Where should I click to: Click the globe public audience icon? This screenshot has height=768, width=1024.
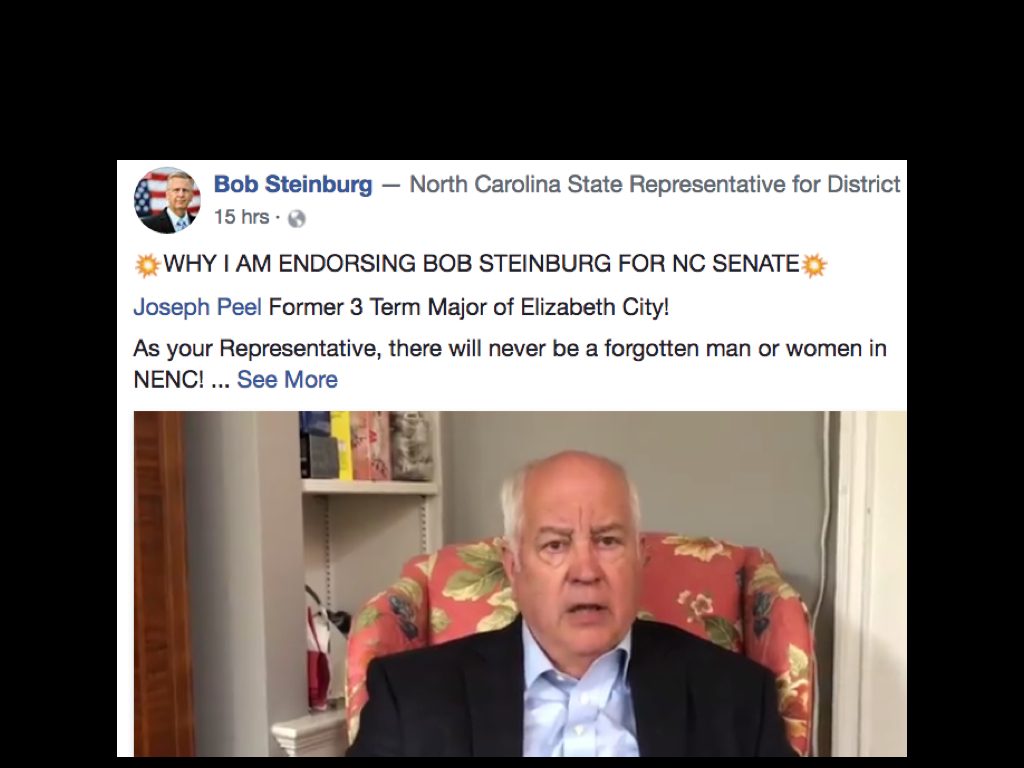click(x=296, y=218)
